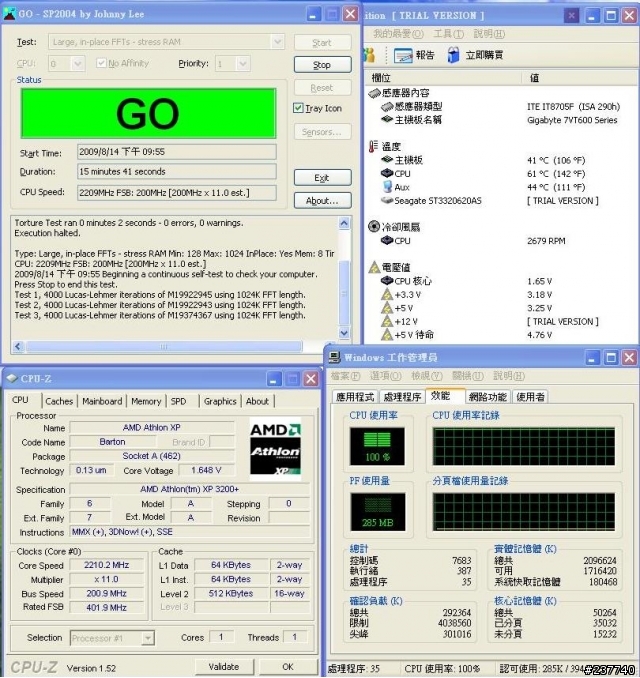Screen dimensions: 640x678
Task: Open the Processor #1 selection dropdown
Action: coord(148,638)
